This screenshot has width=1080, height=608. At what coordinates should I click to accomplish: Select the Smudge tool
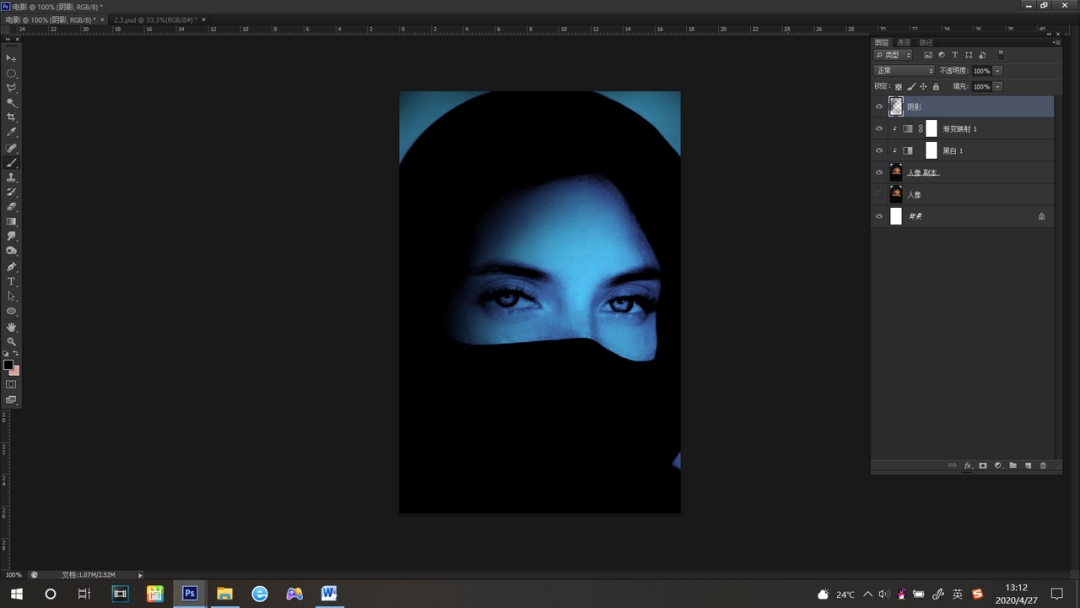pyautogui.click(x=11, y=236)
